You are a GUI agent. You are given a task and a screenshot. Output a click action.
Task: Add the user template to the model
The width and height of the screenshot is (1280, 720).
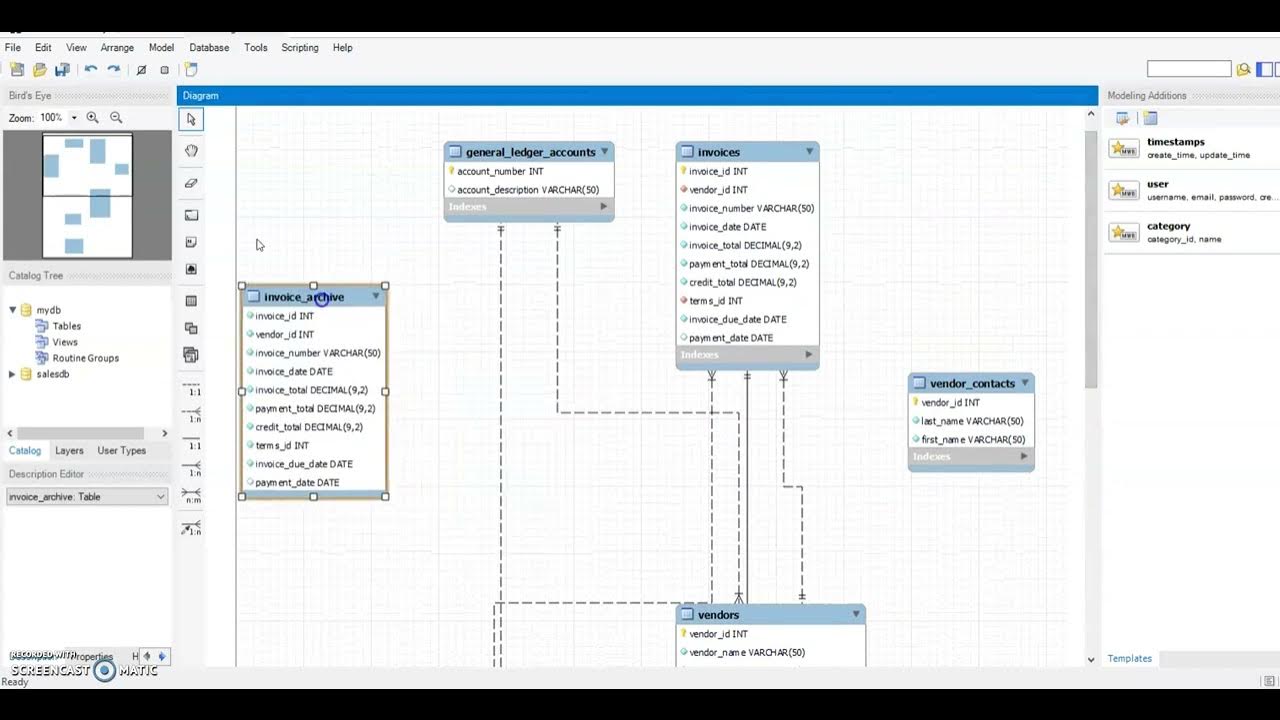[x=1190, y=190]
